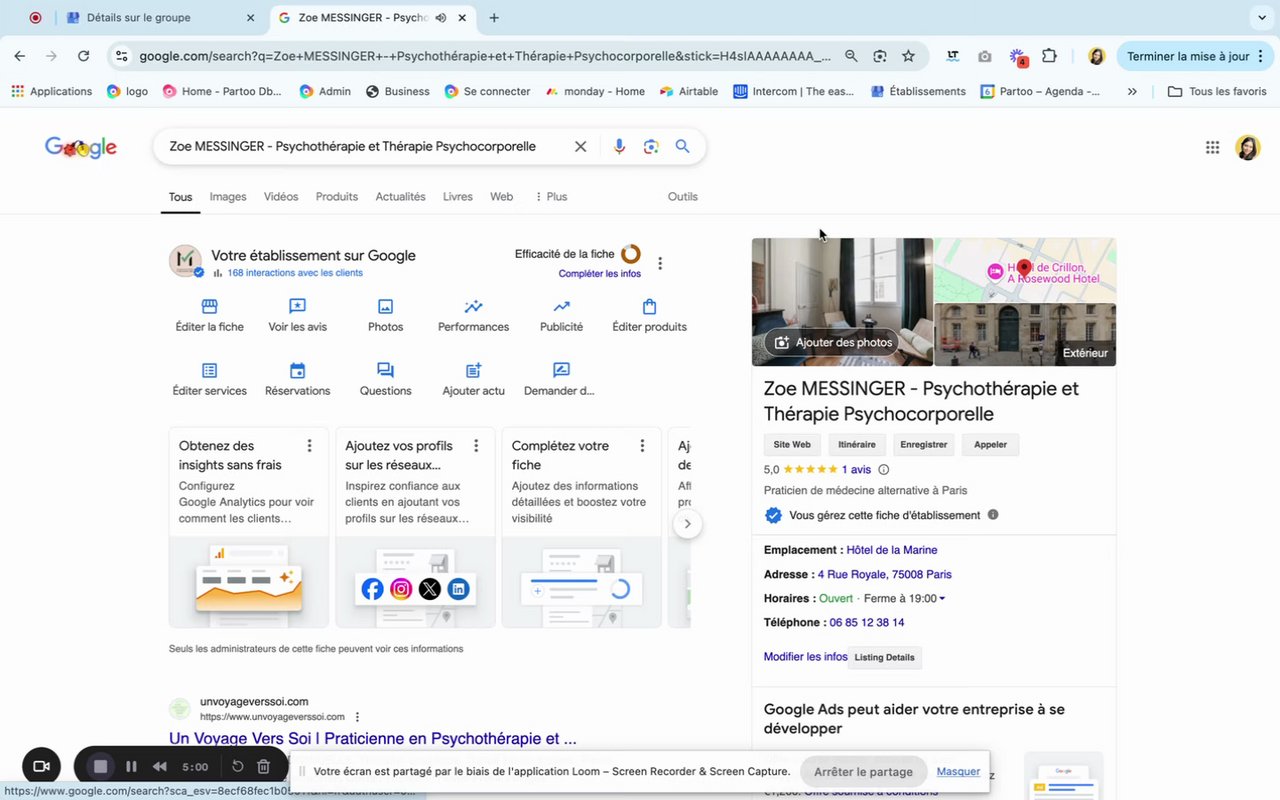Click into the Google search input

coord(352,147)
